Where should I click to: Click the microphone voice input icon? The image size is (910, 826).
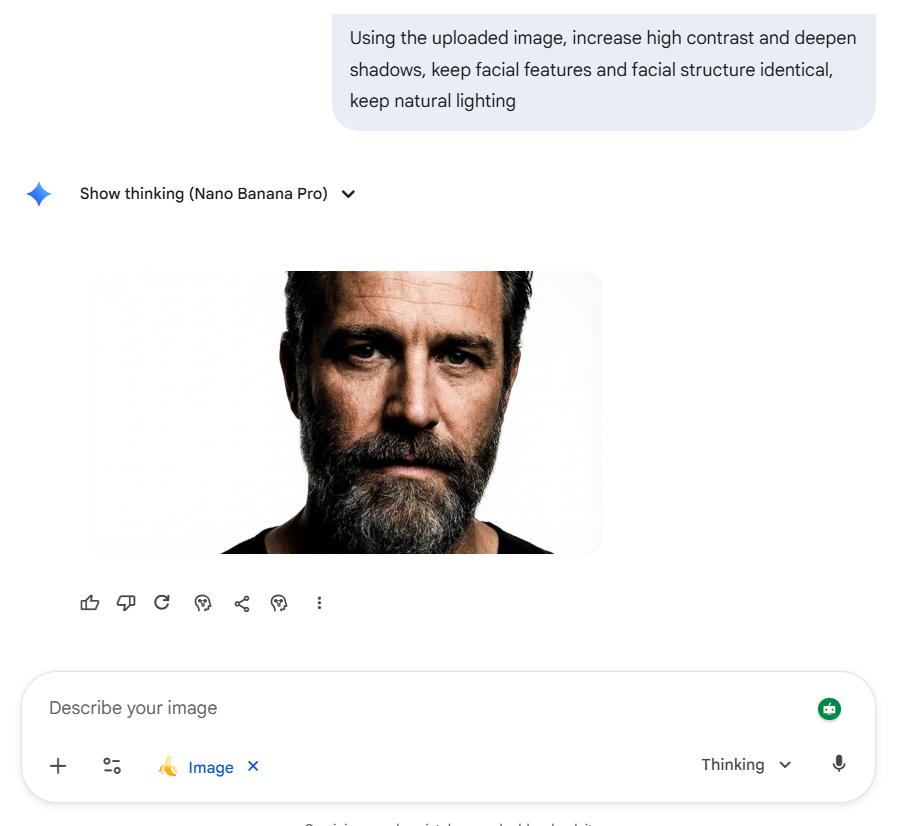coord(839,764)
